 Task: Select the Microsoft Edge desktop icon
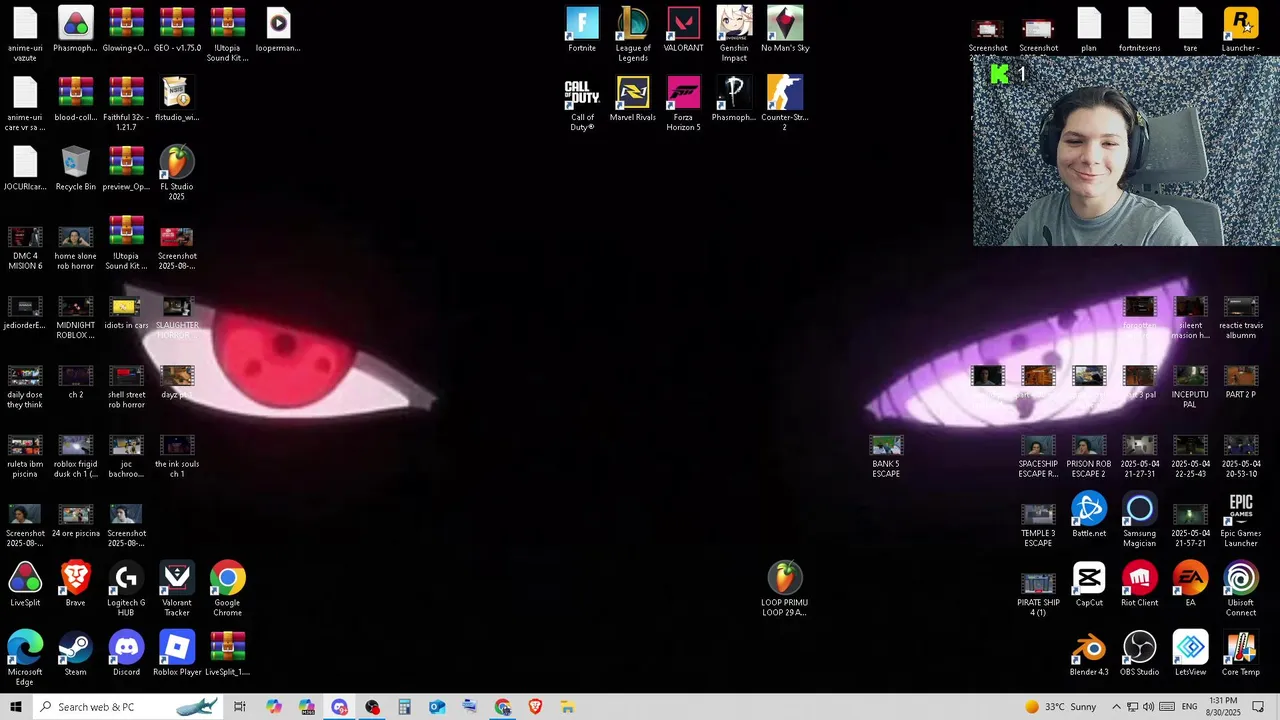(25, 658)
